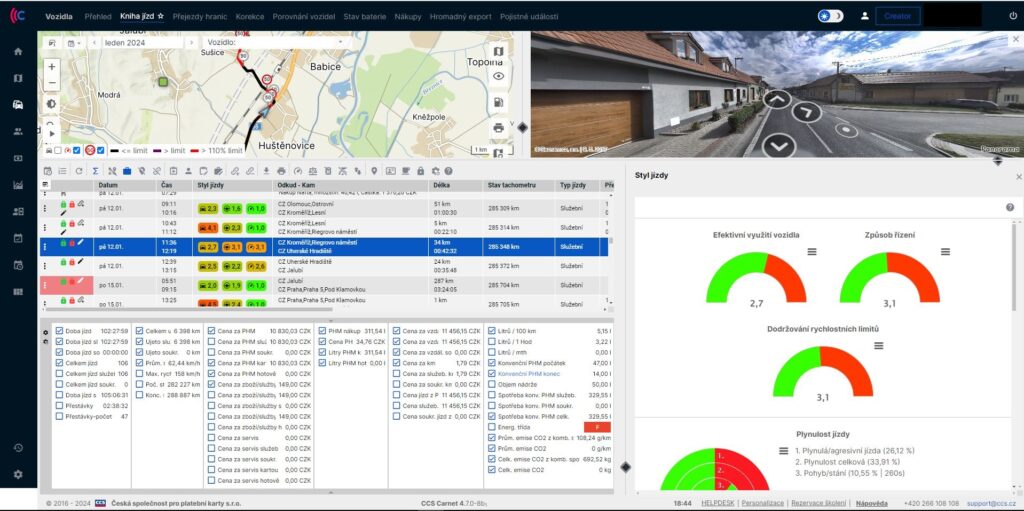
Task: Click the map play route button
Action: [52, 133]
